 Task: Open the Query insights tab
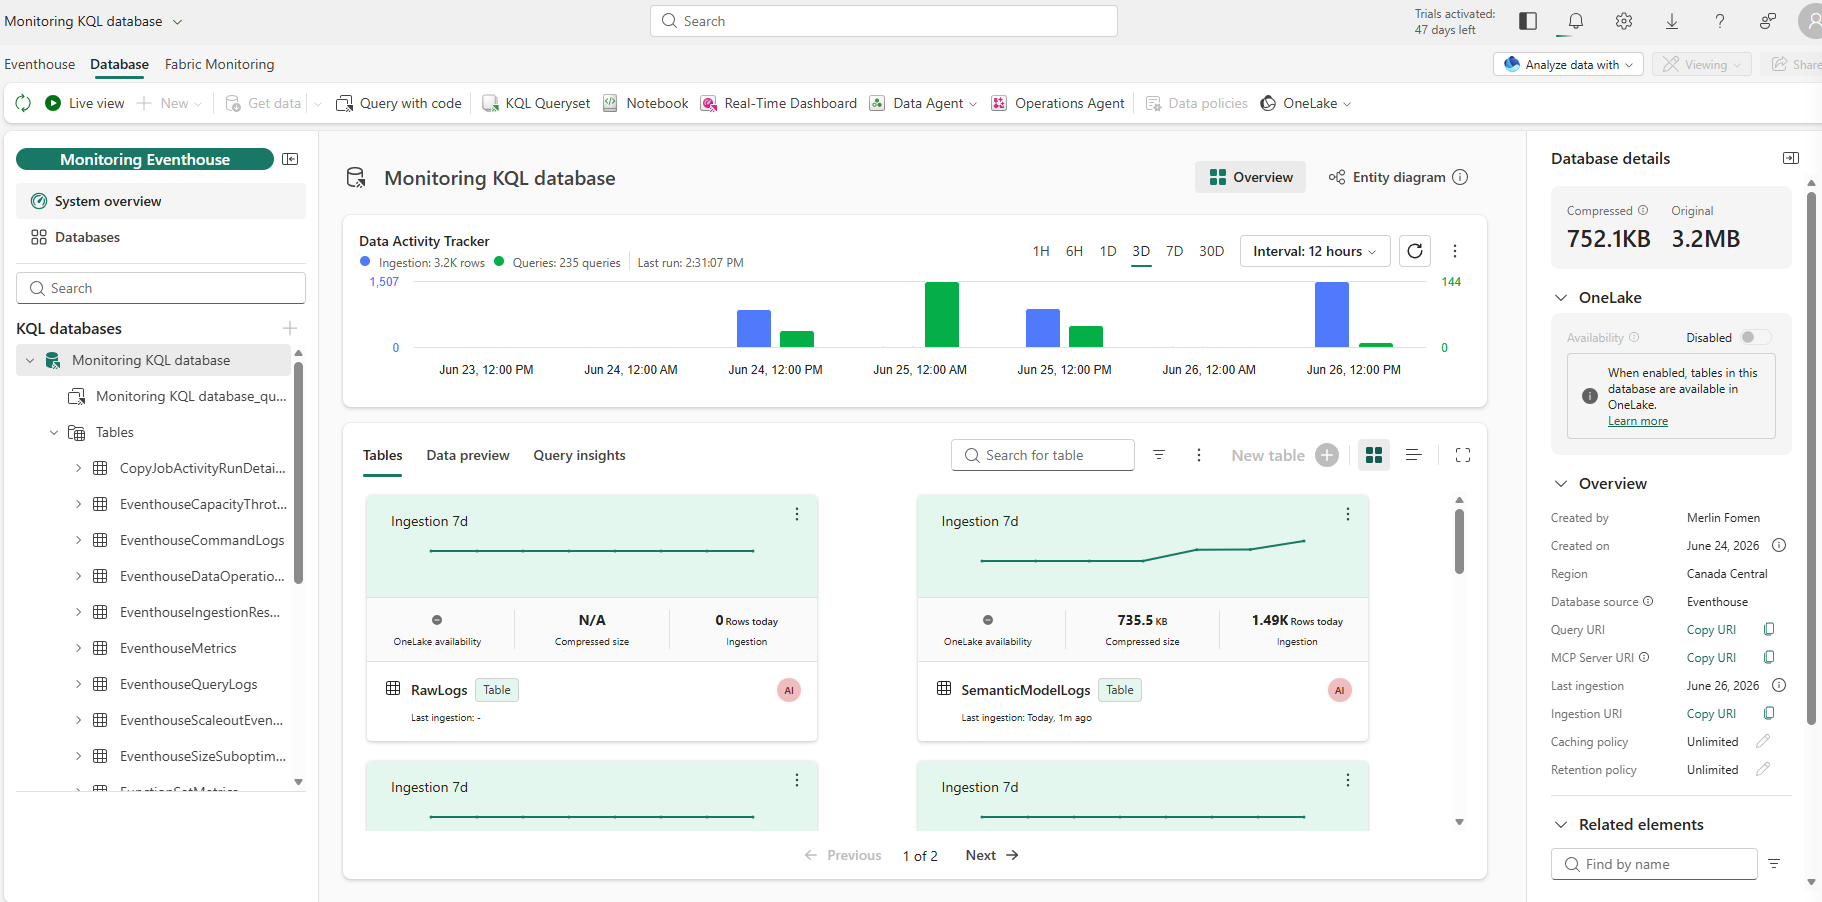(x=580, y=455)
